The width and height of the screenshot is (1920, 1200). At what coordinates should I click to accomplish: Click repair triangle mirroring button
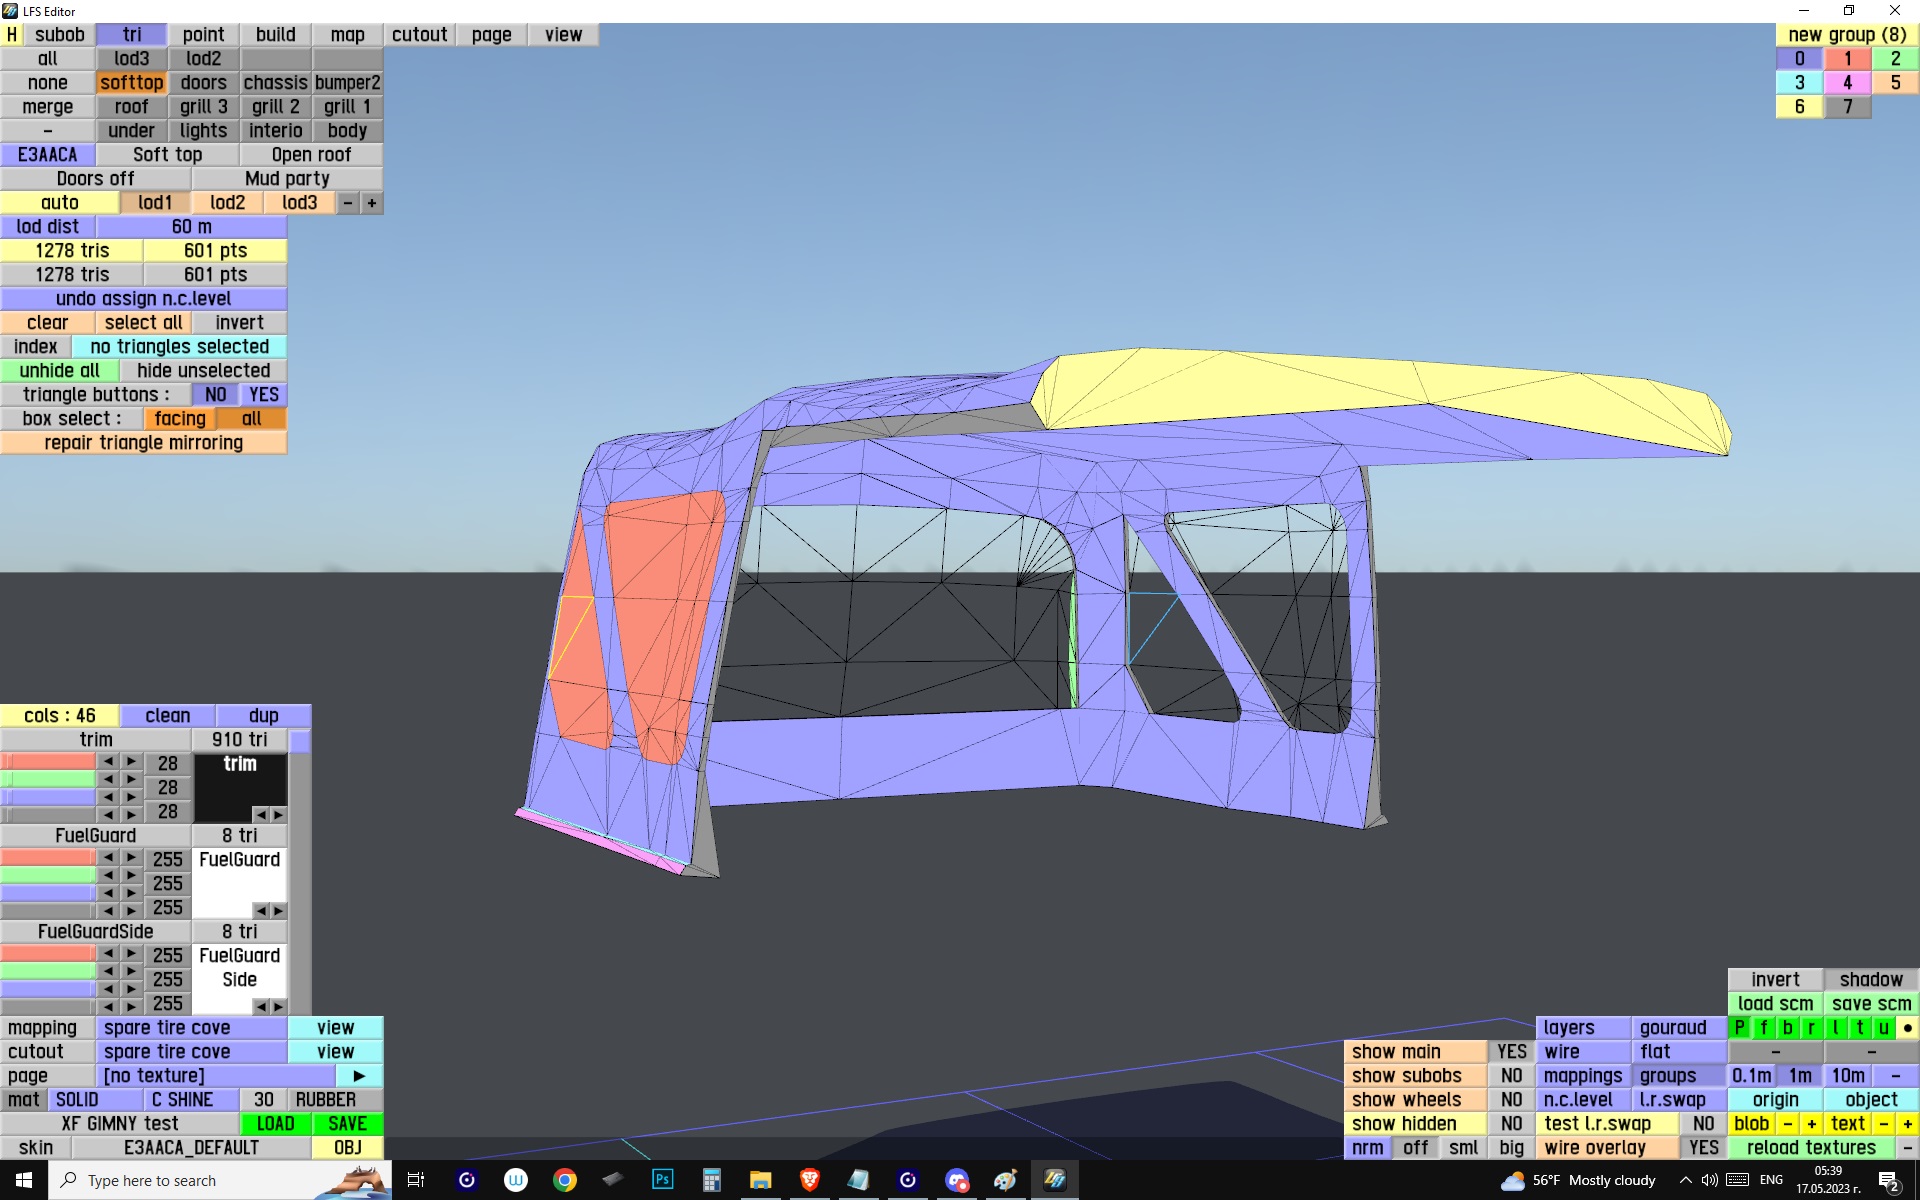click(x=144, y=443)
